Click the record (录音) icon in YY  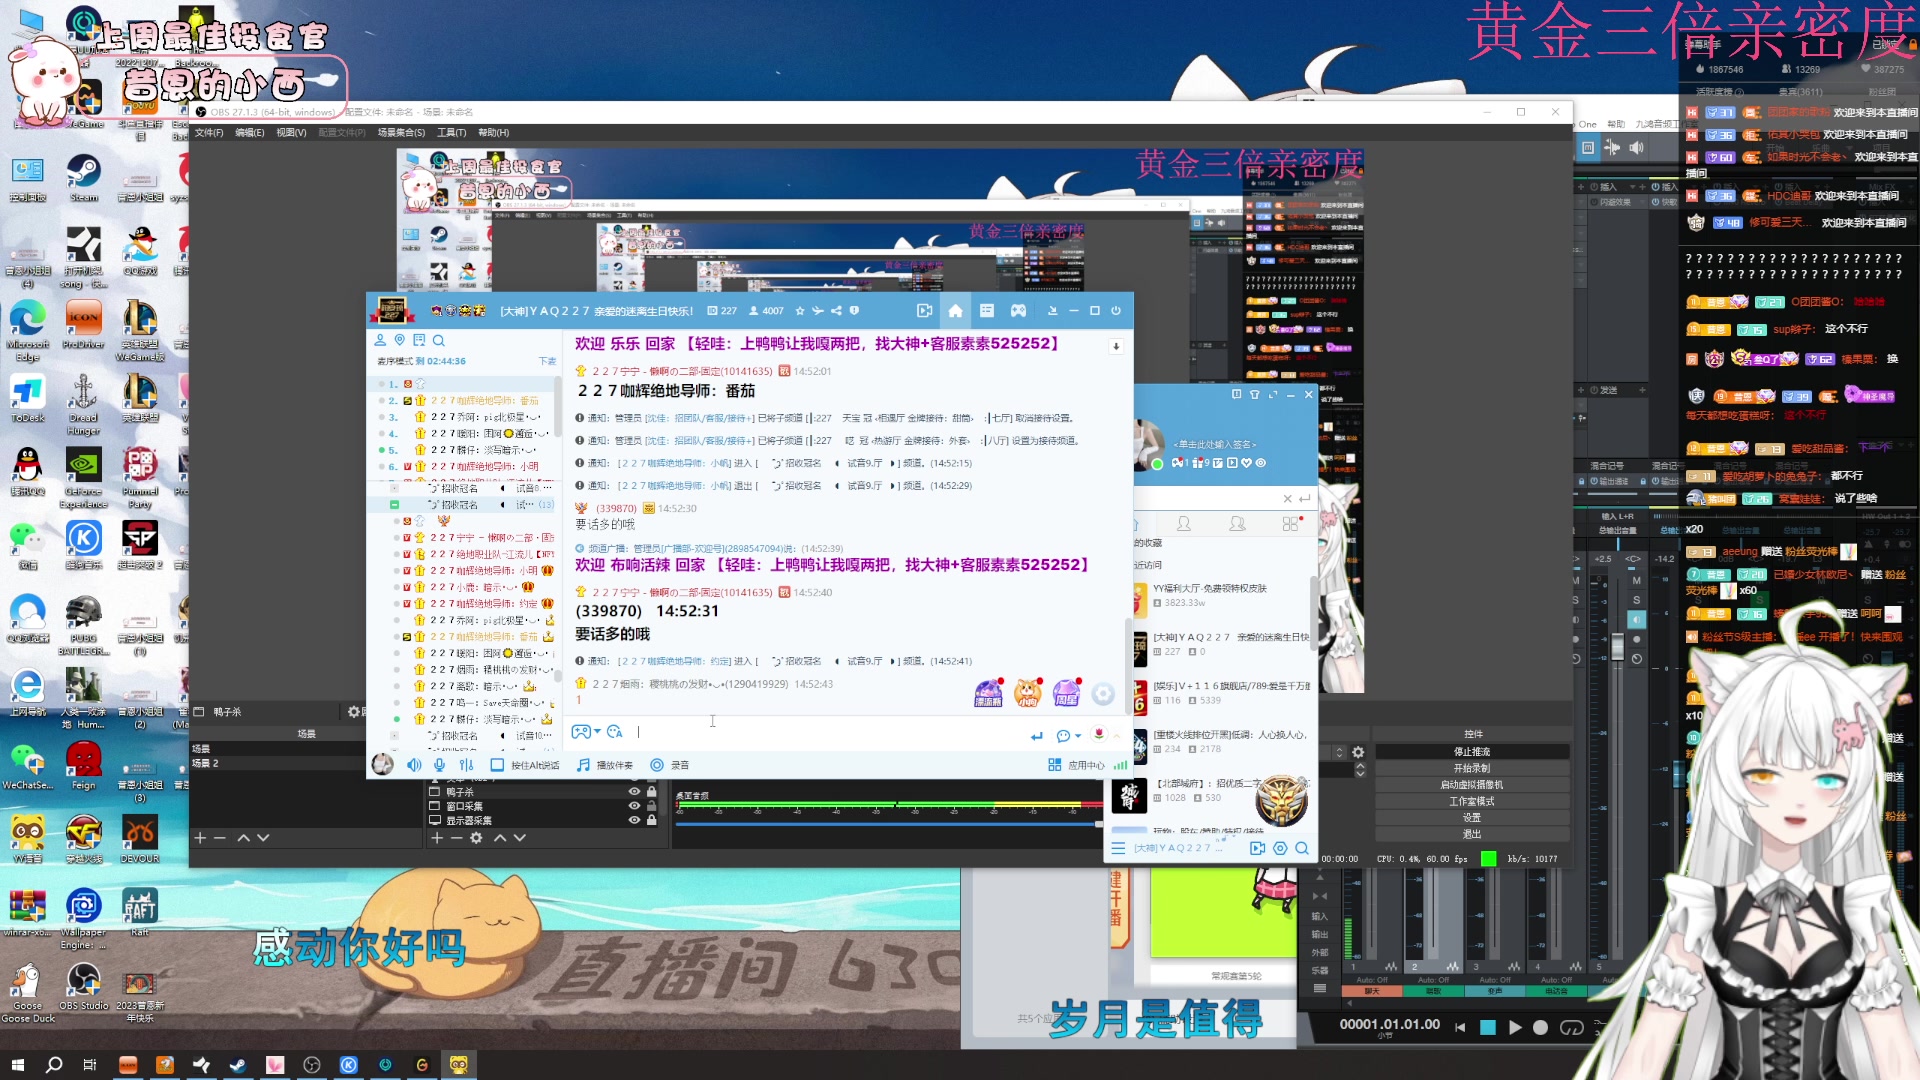pos(657,765)
